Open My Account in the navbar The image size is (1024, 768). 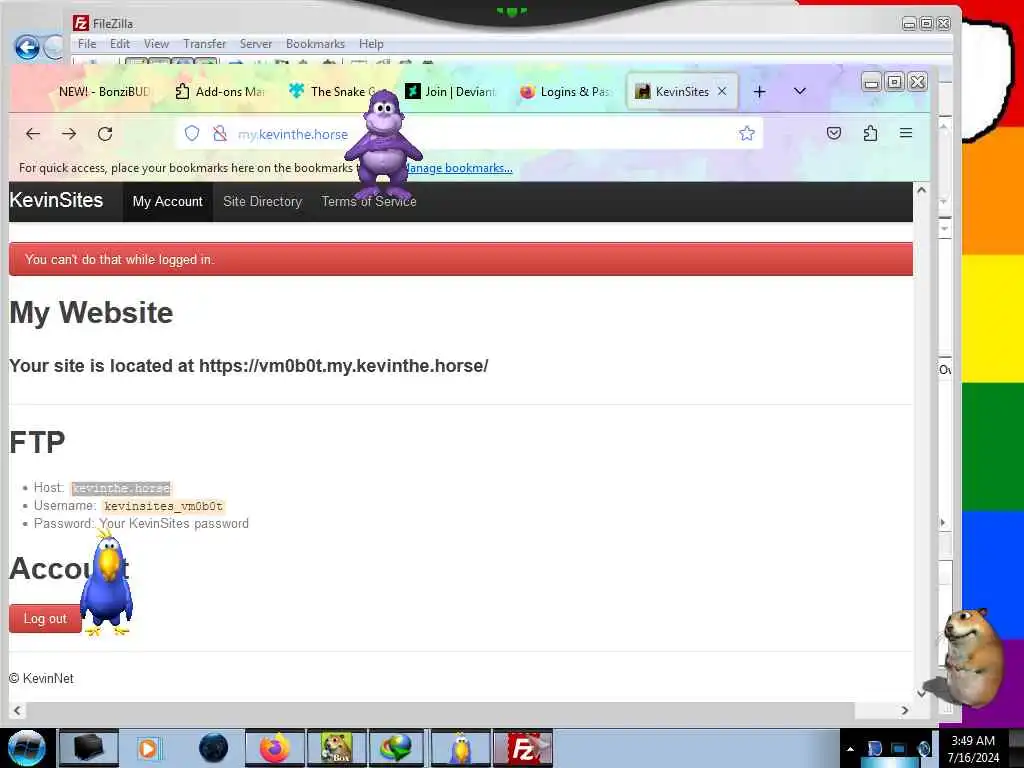pyautogui.click(x=168, y=201)
